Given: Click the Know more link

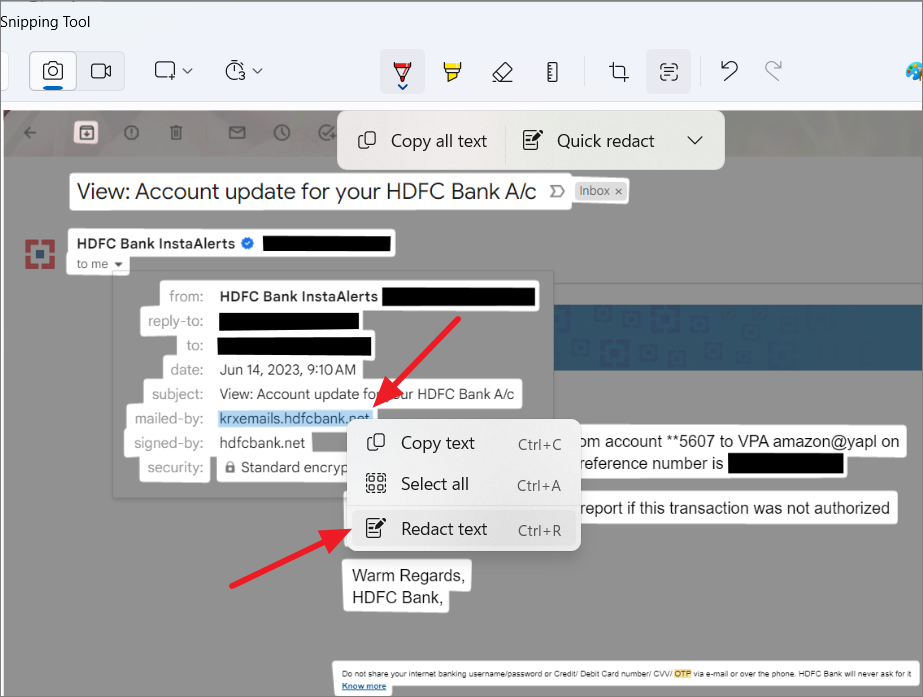Looking at the screenshot, I should coord(364,686).
